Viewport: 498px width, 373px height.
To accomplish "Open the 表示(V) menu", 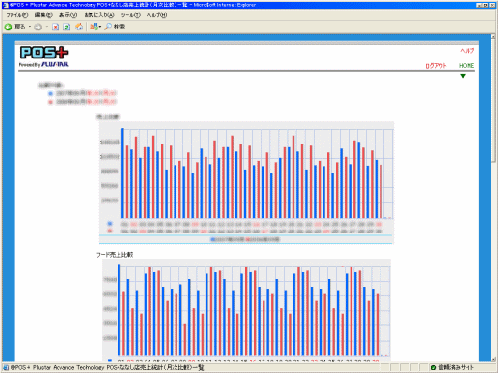I will coord(68,15).
